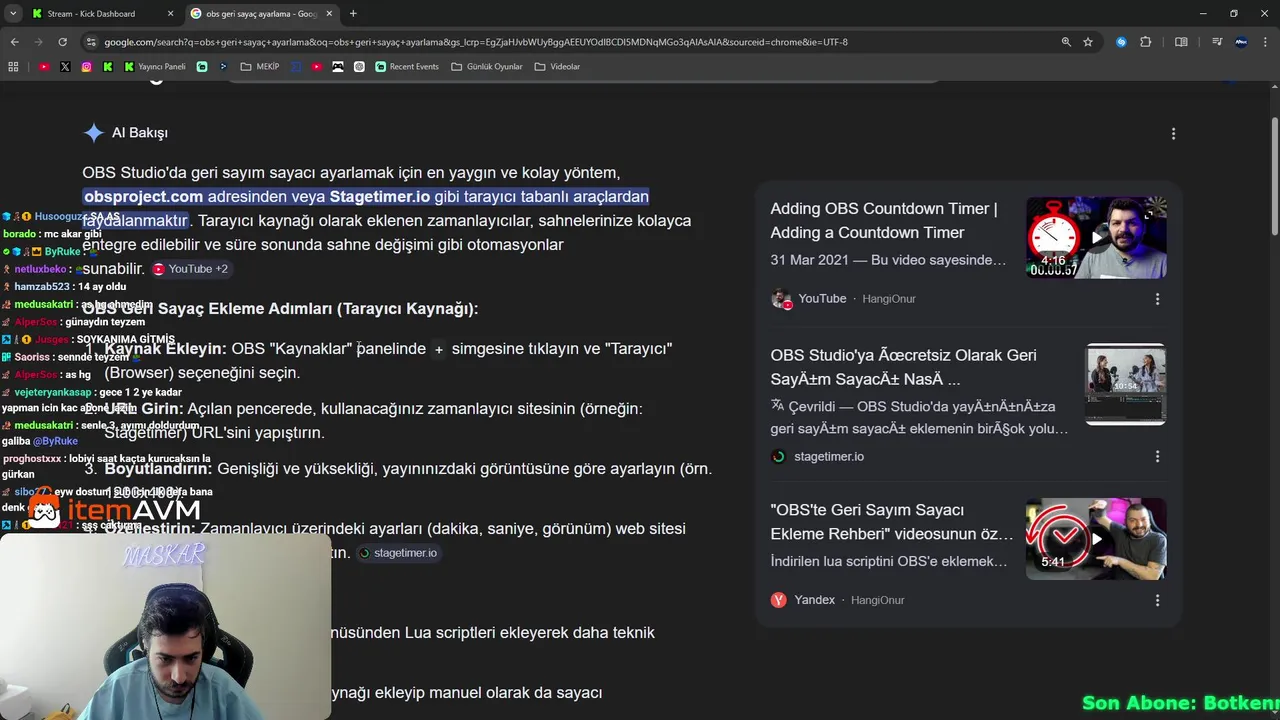This screenshot has width=1280, height=720.
Task: Play the 5:41 Yandex video thumbnail
Action: [x=1096, y=539]
